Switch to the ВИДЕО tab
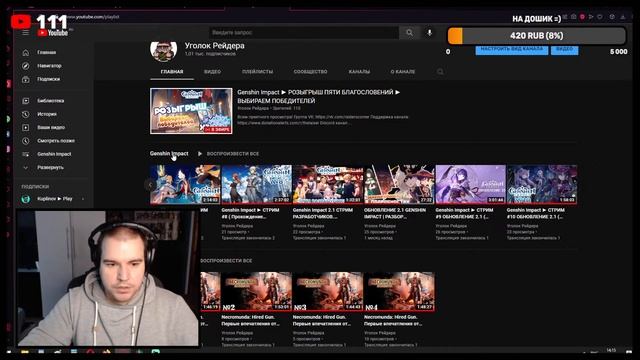Screen dimensions: 640x360 (212, 71)
